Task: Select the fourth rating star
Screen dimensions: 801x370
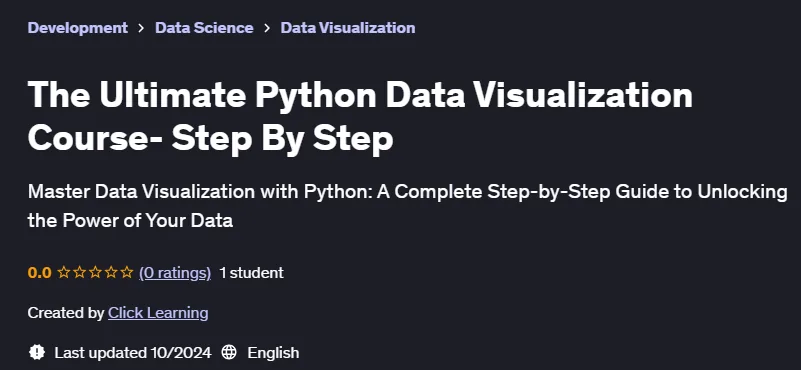Action: click(111, 272)
